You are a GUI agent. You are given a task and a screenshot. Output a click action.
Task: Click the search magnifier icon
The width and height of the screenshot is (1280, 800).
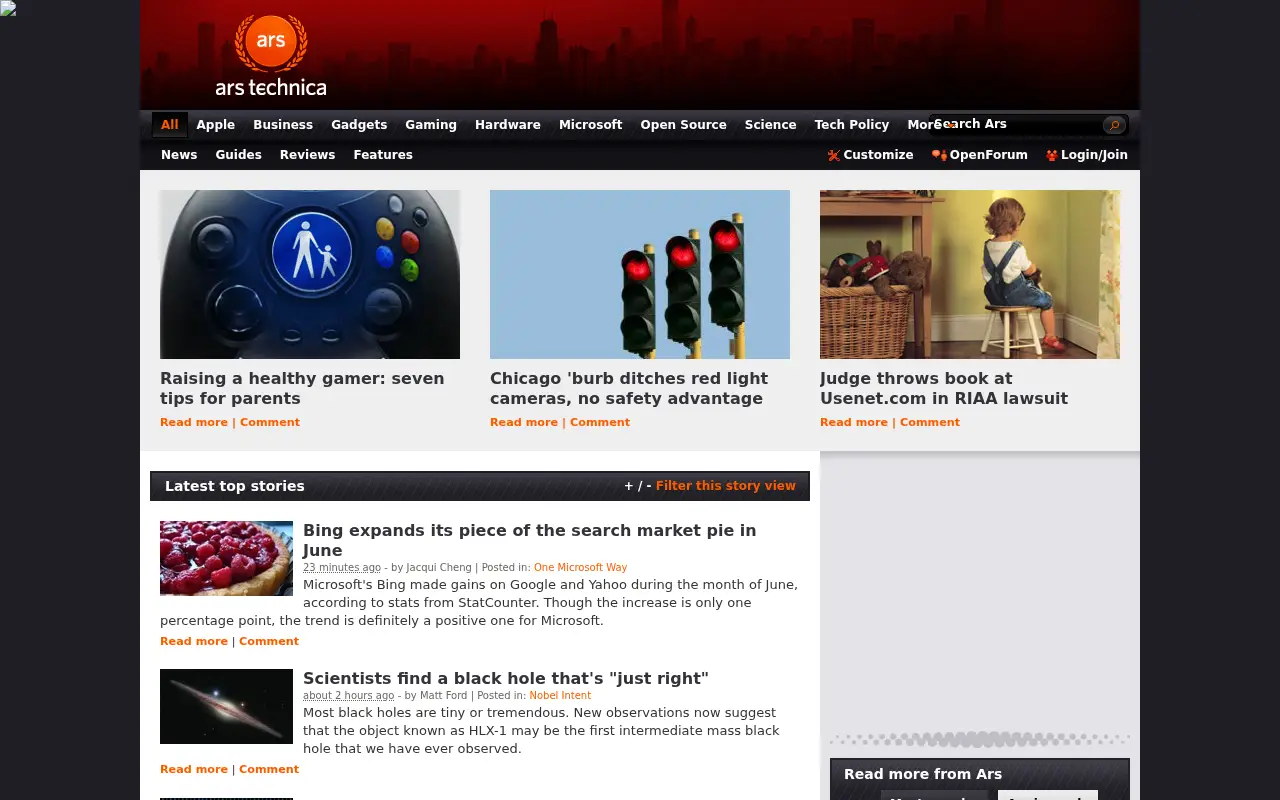(1114, 125)
